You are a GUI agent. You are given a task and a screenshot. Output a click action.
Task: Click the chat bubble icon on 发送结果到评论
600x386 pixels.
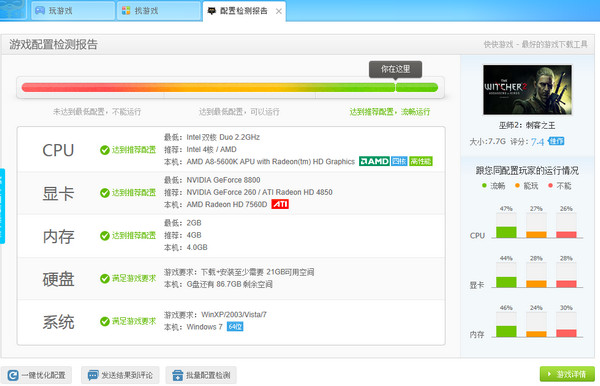pyautogui.click(x=93, y=375)
